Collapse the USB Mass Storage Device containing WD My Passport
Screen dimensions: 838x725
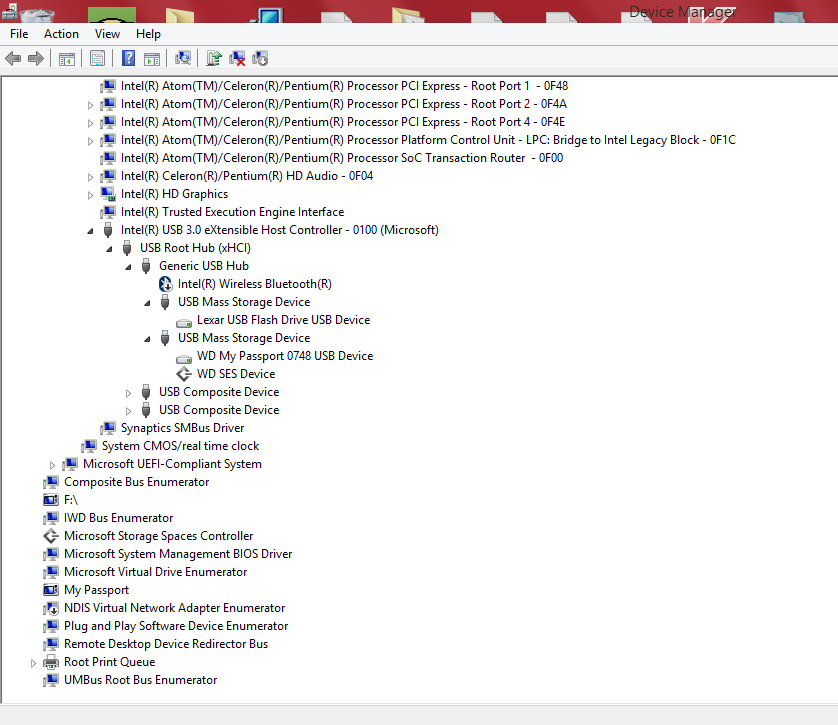tap(148, 339)
